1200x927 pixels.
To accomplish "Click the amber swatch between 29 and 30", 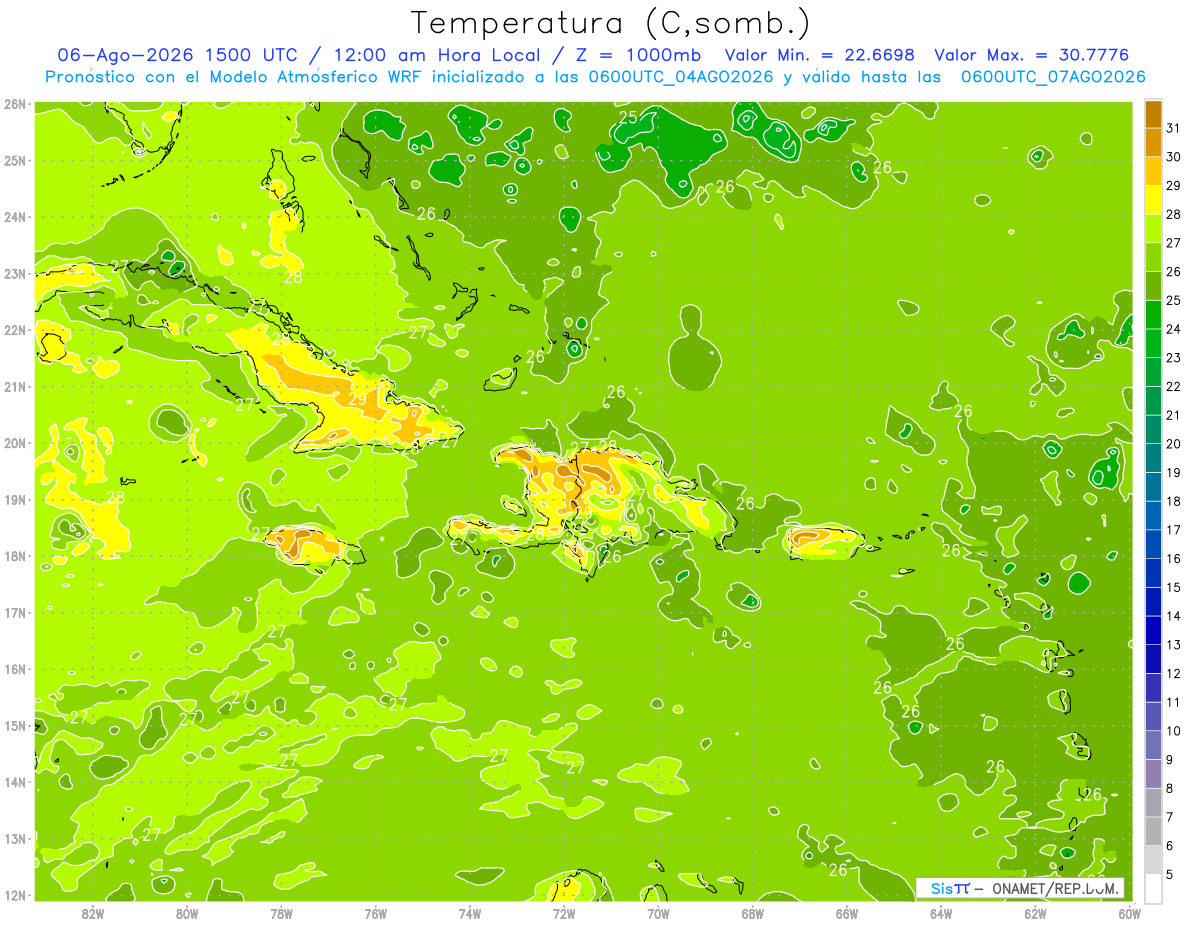I will [x=1153, y=171].
